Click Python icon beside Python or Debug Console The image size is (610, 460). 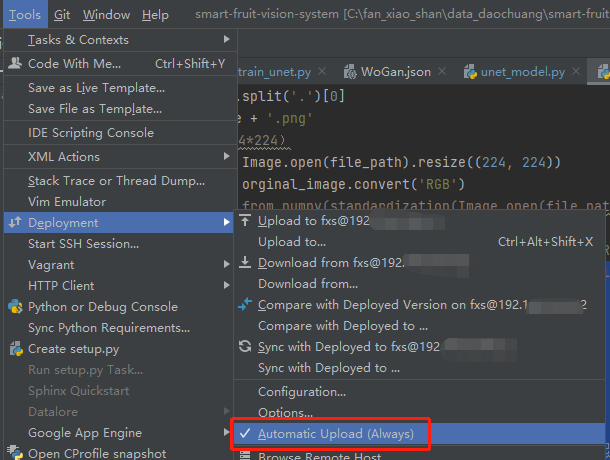15,307
